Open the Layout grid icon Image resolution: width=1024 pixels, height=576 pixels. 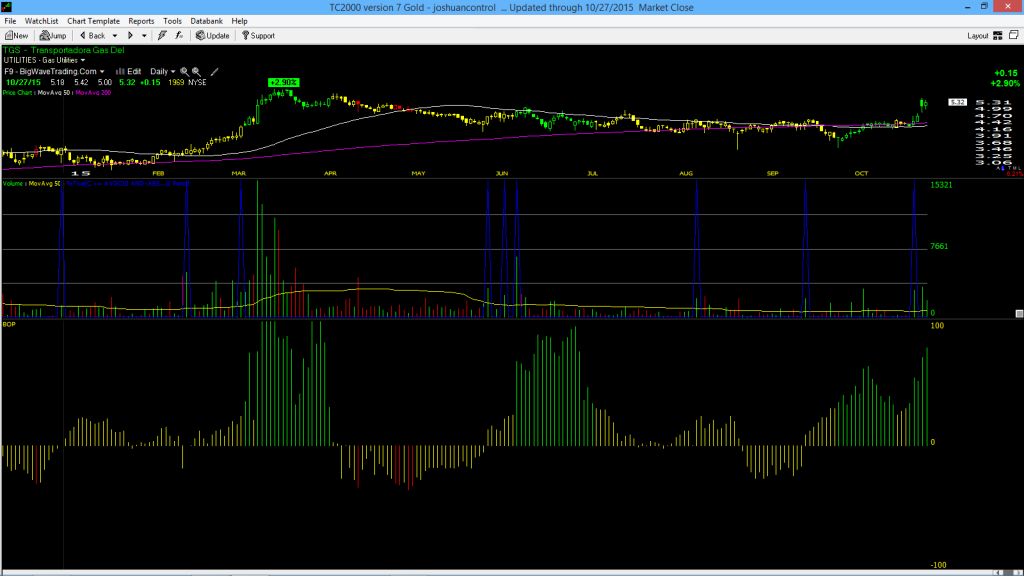pyautogui.click(x=998, y=36)
